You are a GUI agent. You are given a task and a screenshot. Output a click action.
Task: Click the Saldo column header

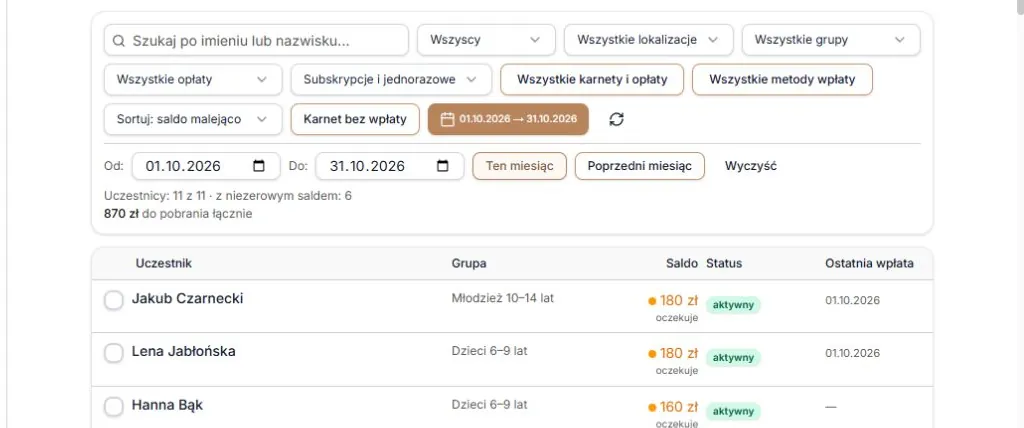pyautogui.click(x=682, y=263)
